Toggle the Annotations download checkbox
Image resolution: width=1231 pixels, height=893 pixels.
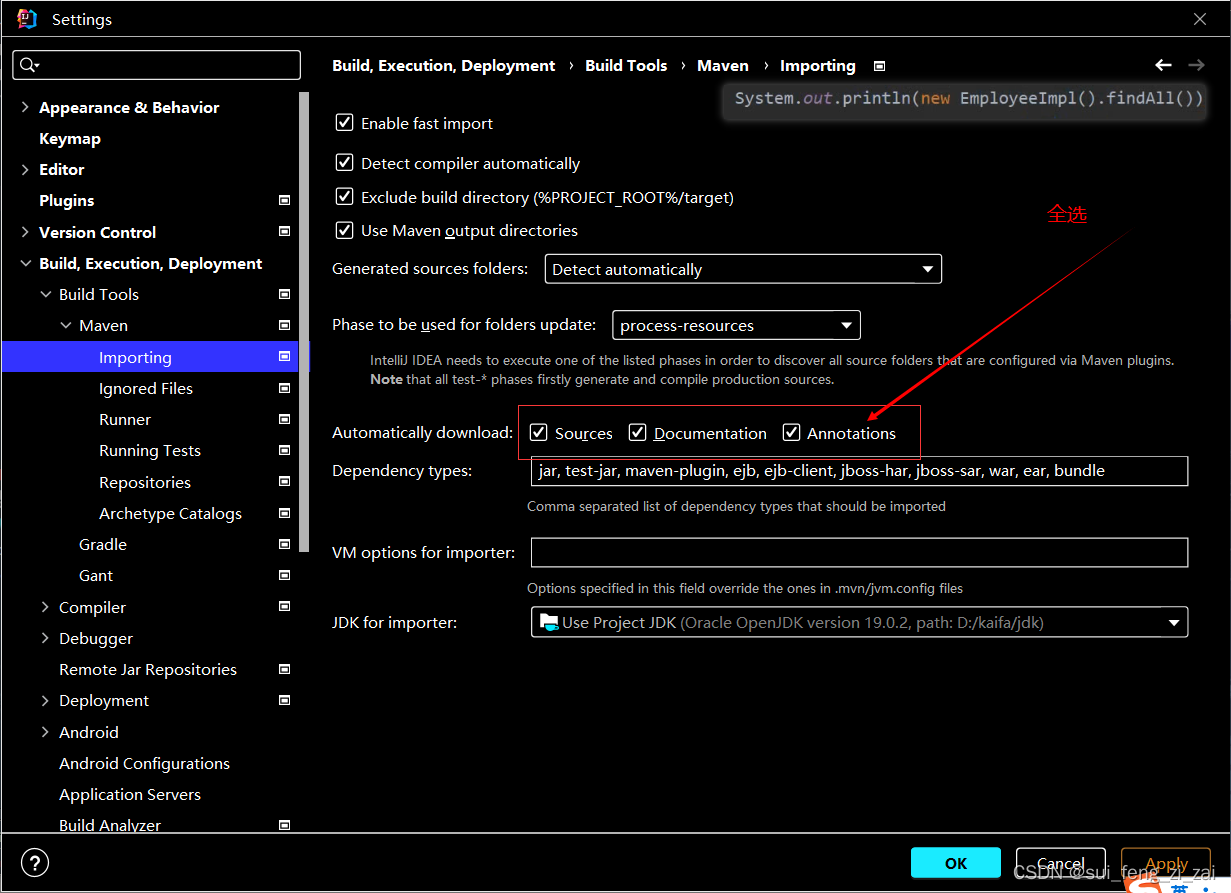coord(792,432)
